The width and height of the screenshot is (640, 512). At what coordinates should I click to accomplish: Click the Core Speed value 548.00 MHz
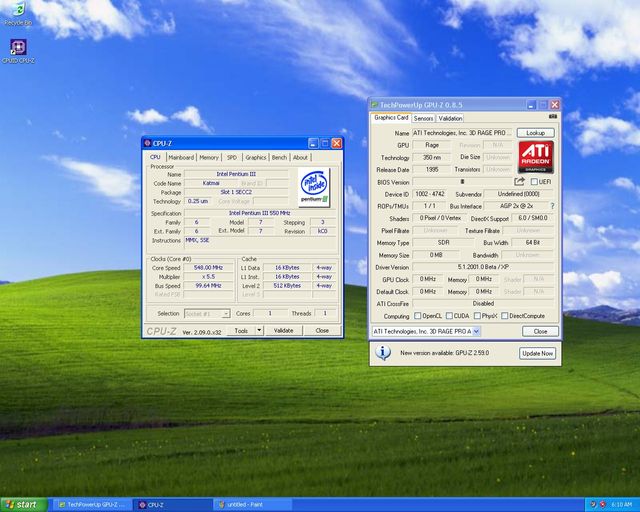(x=208, y=267)
